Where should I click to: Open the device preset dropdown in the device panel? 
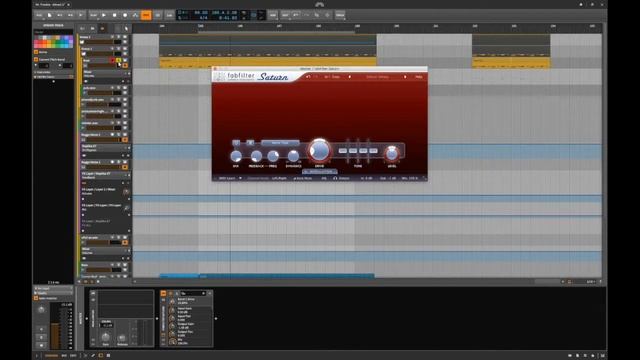pos(193,293)
